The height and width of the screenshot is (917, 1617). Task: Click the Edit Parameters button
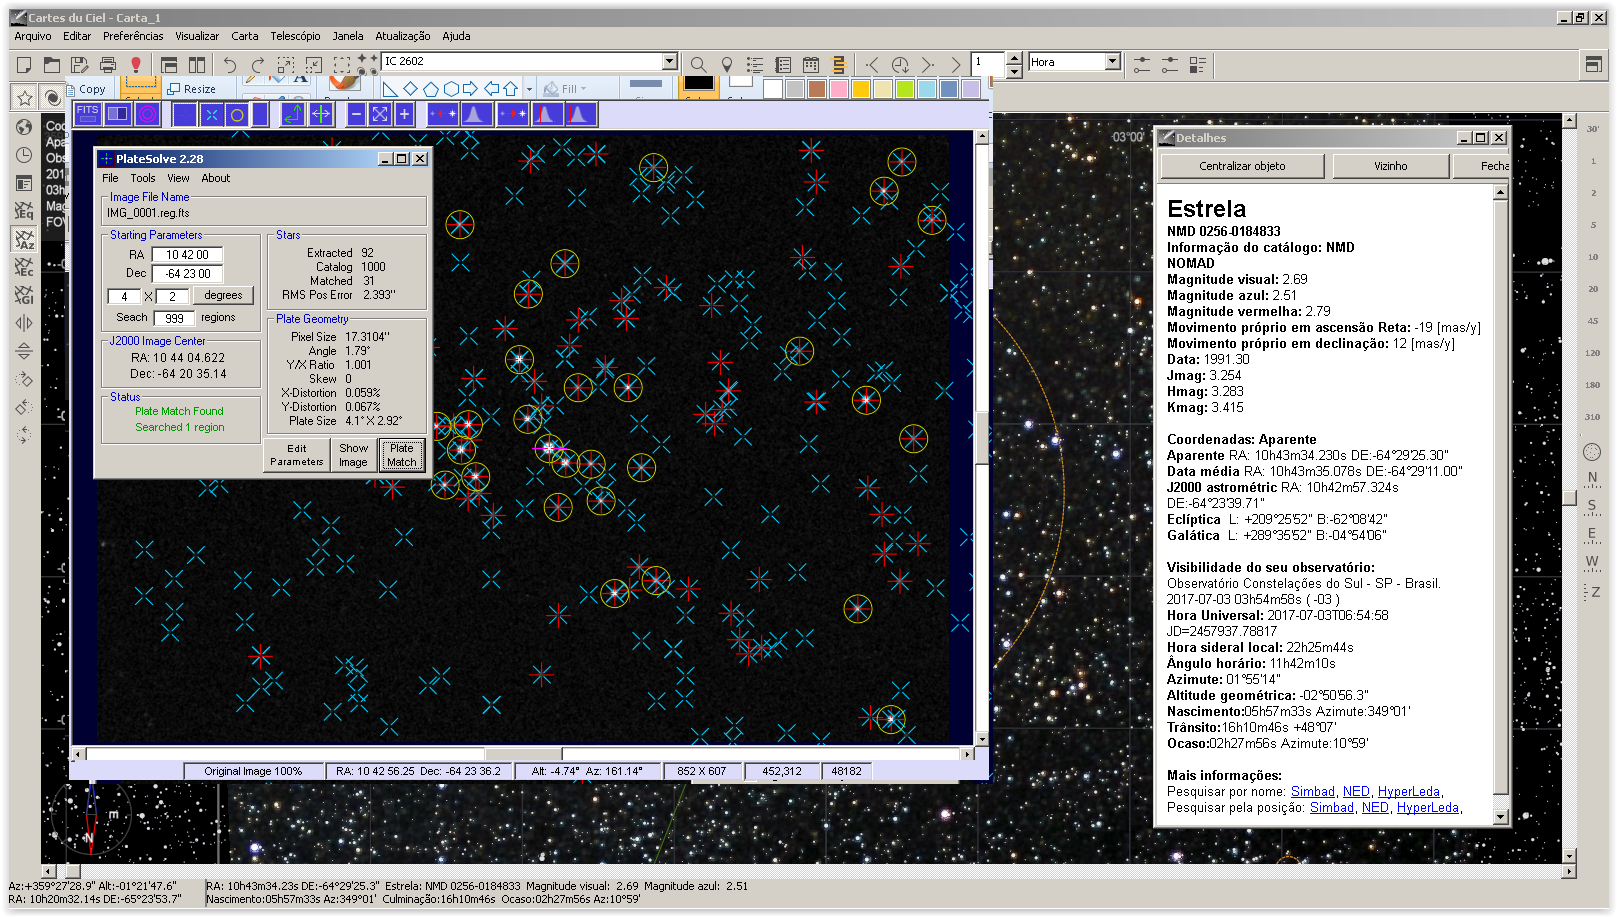pyautogui.click(x=297, y=455)
